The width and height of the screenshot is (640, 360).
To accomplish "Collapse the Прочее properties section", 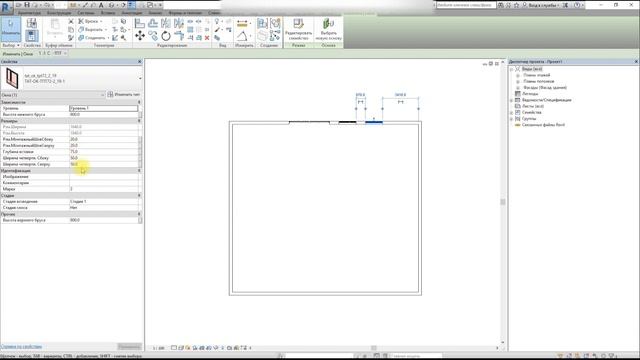I will pos(139,214).
